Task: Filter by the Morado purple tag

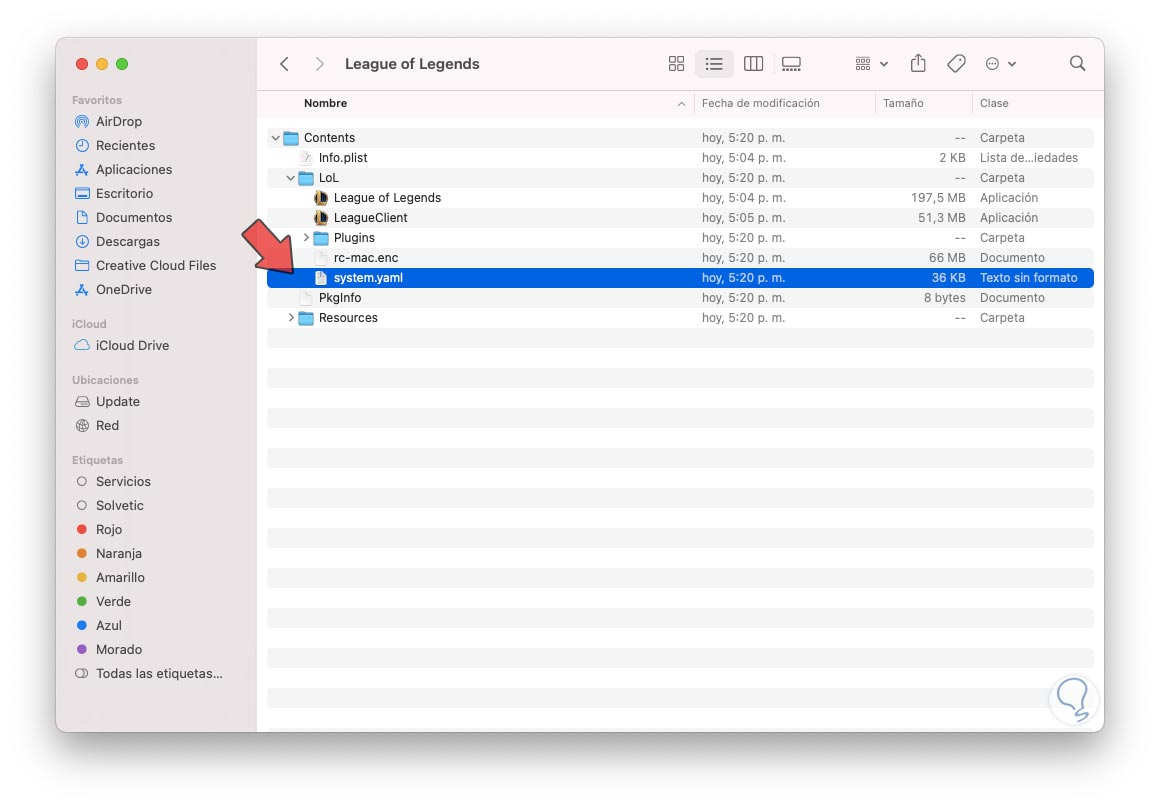Action: (x=118, y=649)
